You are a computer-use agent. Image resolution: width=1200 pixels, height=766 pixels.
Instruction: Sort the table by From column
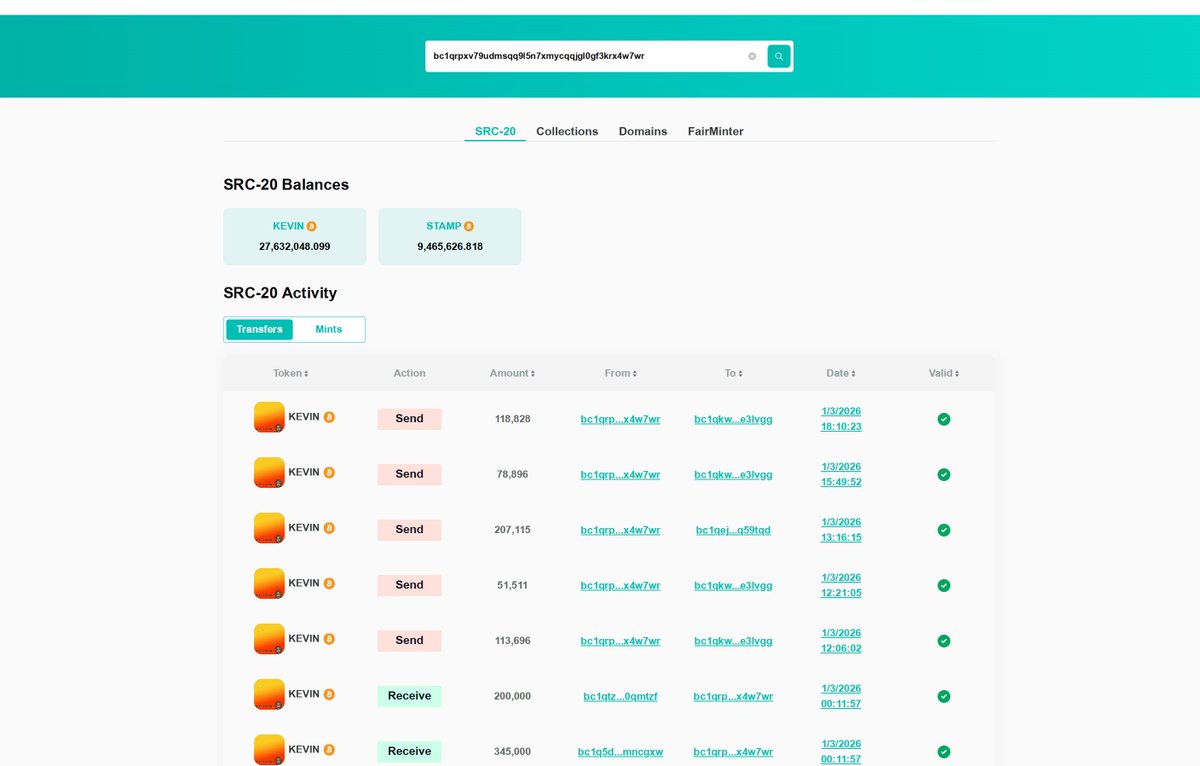pyautogui.click(x=620, y=373)
